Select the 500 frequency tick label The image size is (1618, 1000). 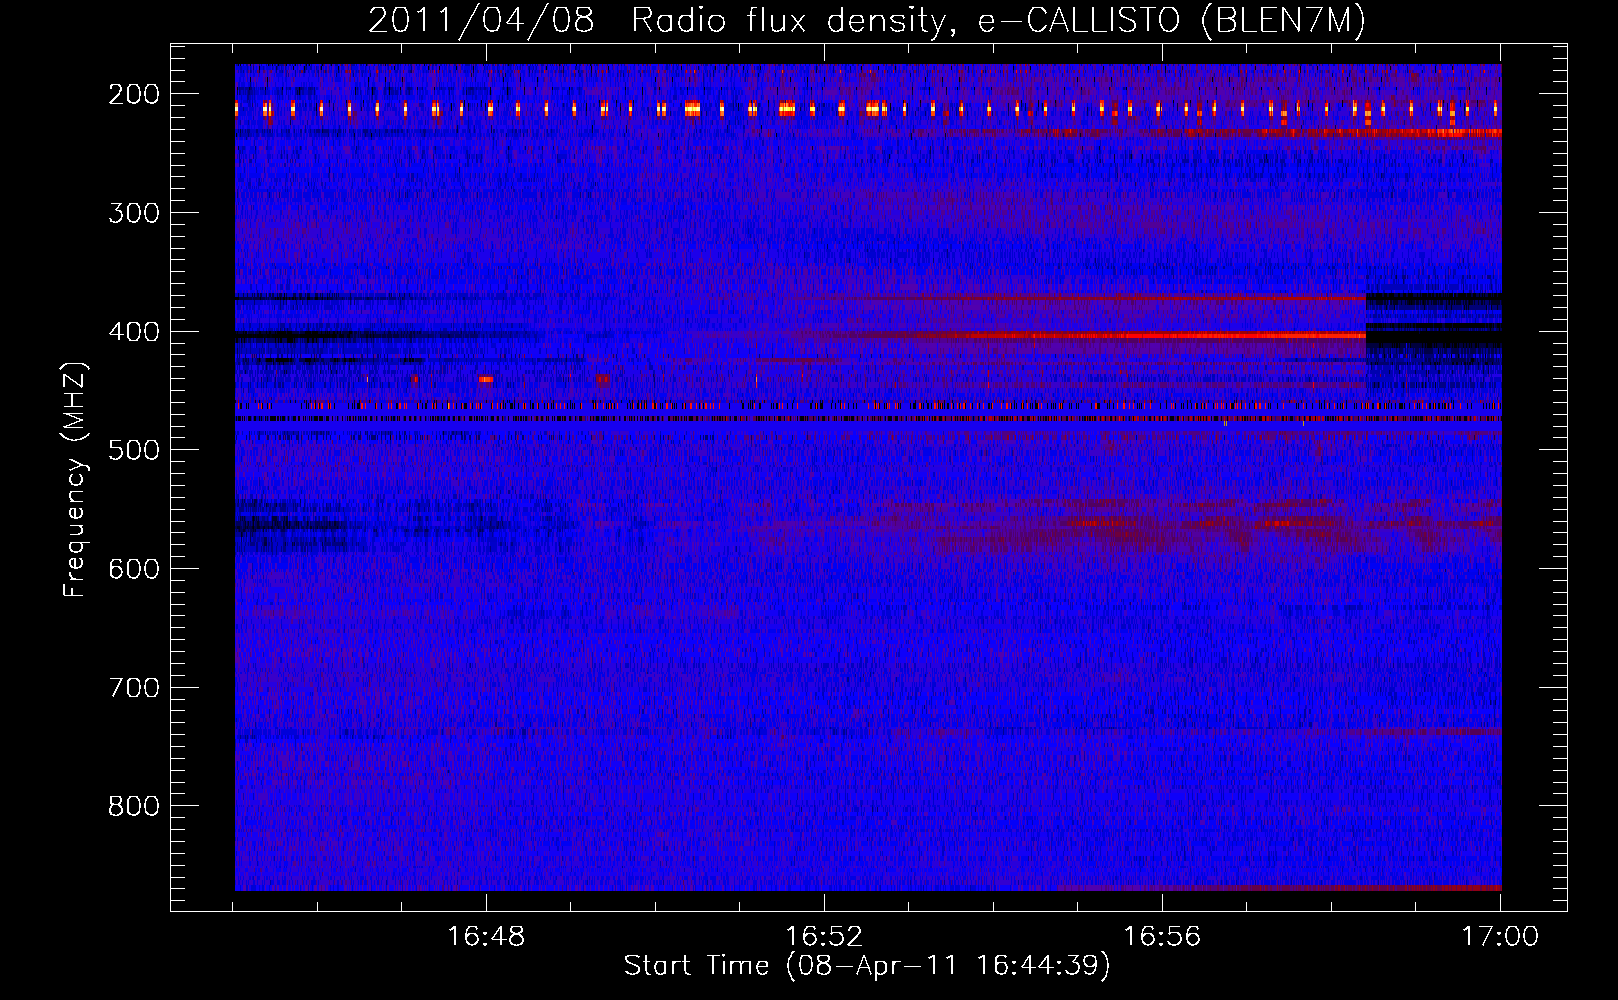(x=134, y=450)
